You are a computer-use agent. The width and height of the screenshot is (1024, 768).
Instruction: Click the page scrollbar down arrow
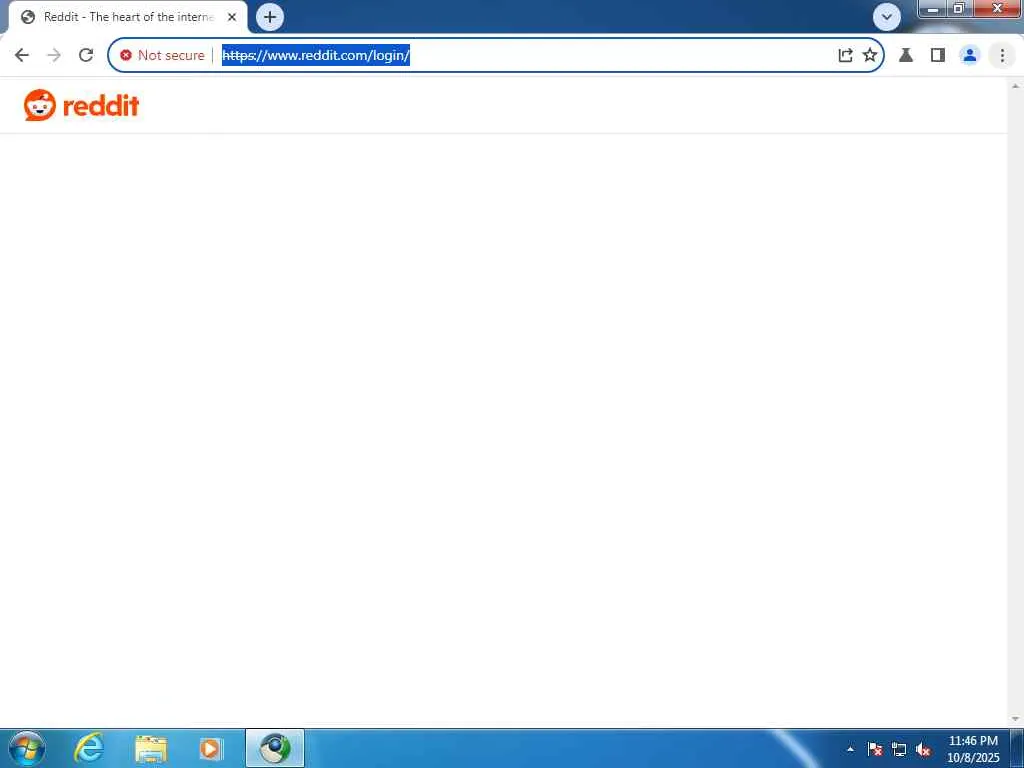1016,718
